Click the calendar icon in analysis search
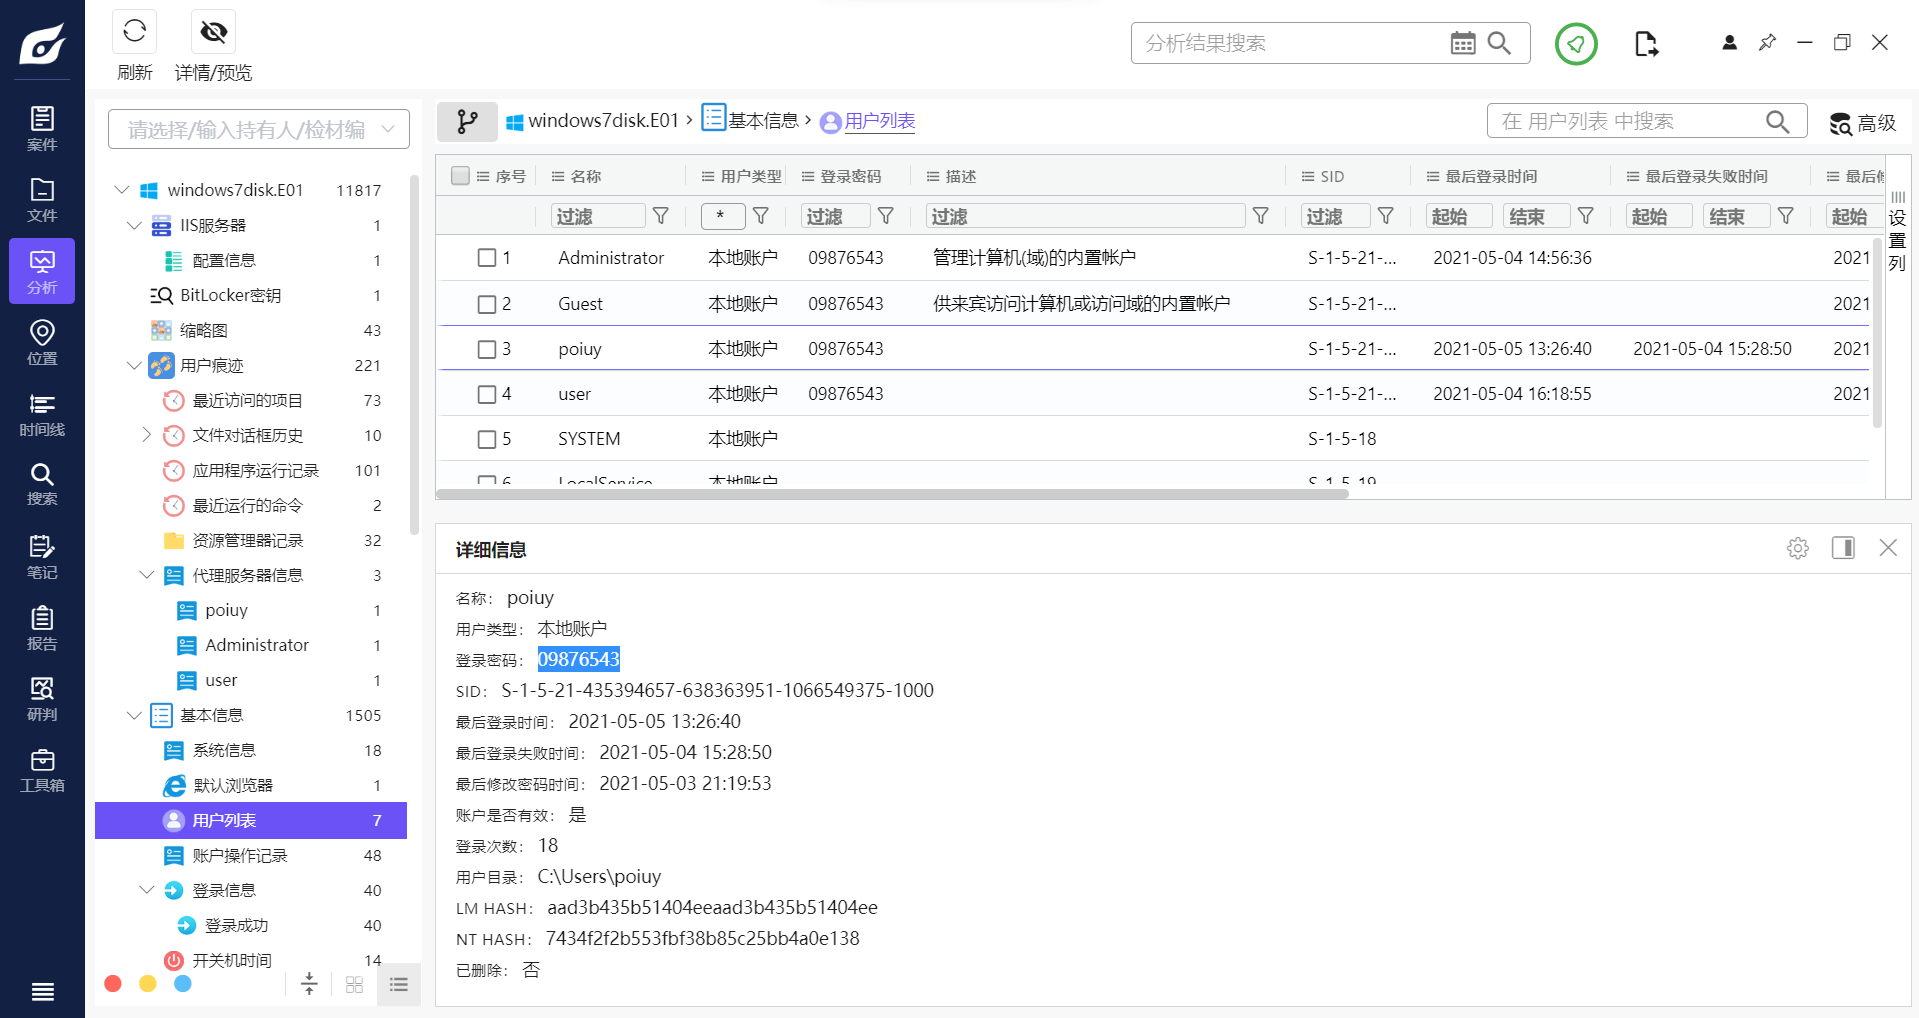 [1463, 43]
